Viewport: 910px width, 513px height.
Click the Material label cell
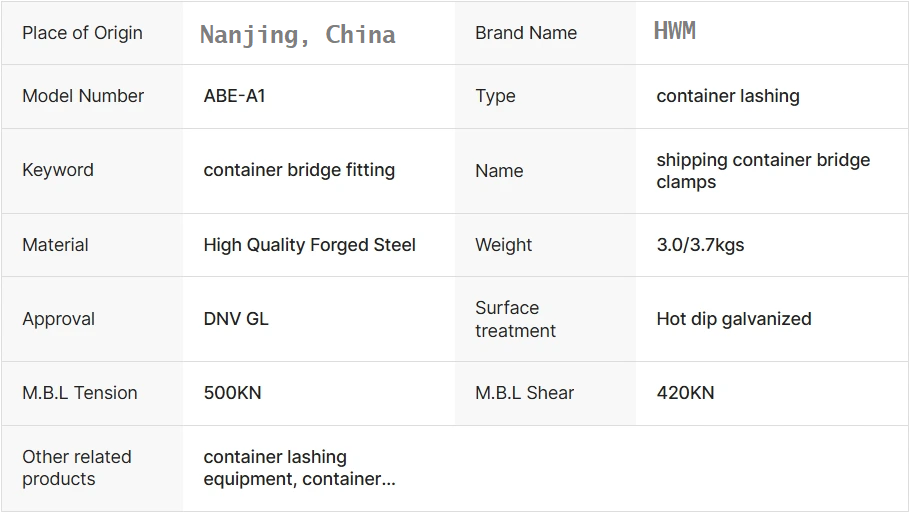(55, 245)
